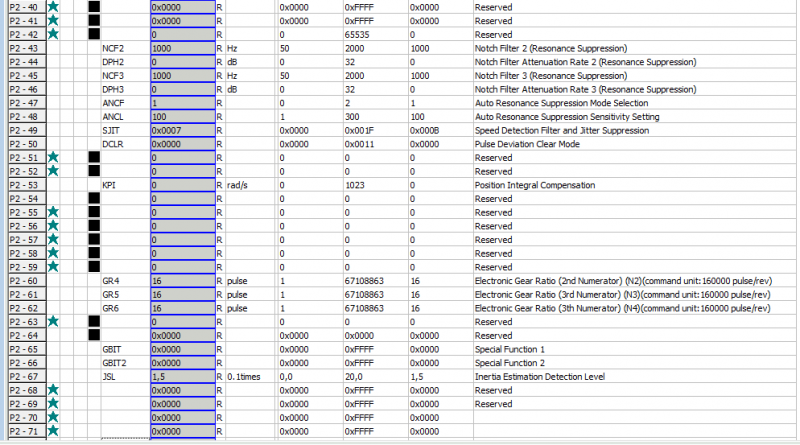Click the star icon in row P2-40
Viewport: 800px width, 445px height.
[53, 6]
